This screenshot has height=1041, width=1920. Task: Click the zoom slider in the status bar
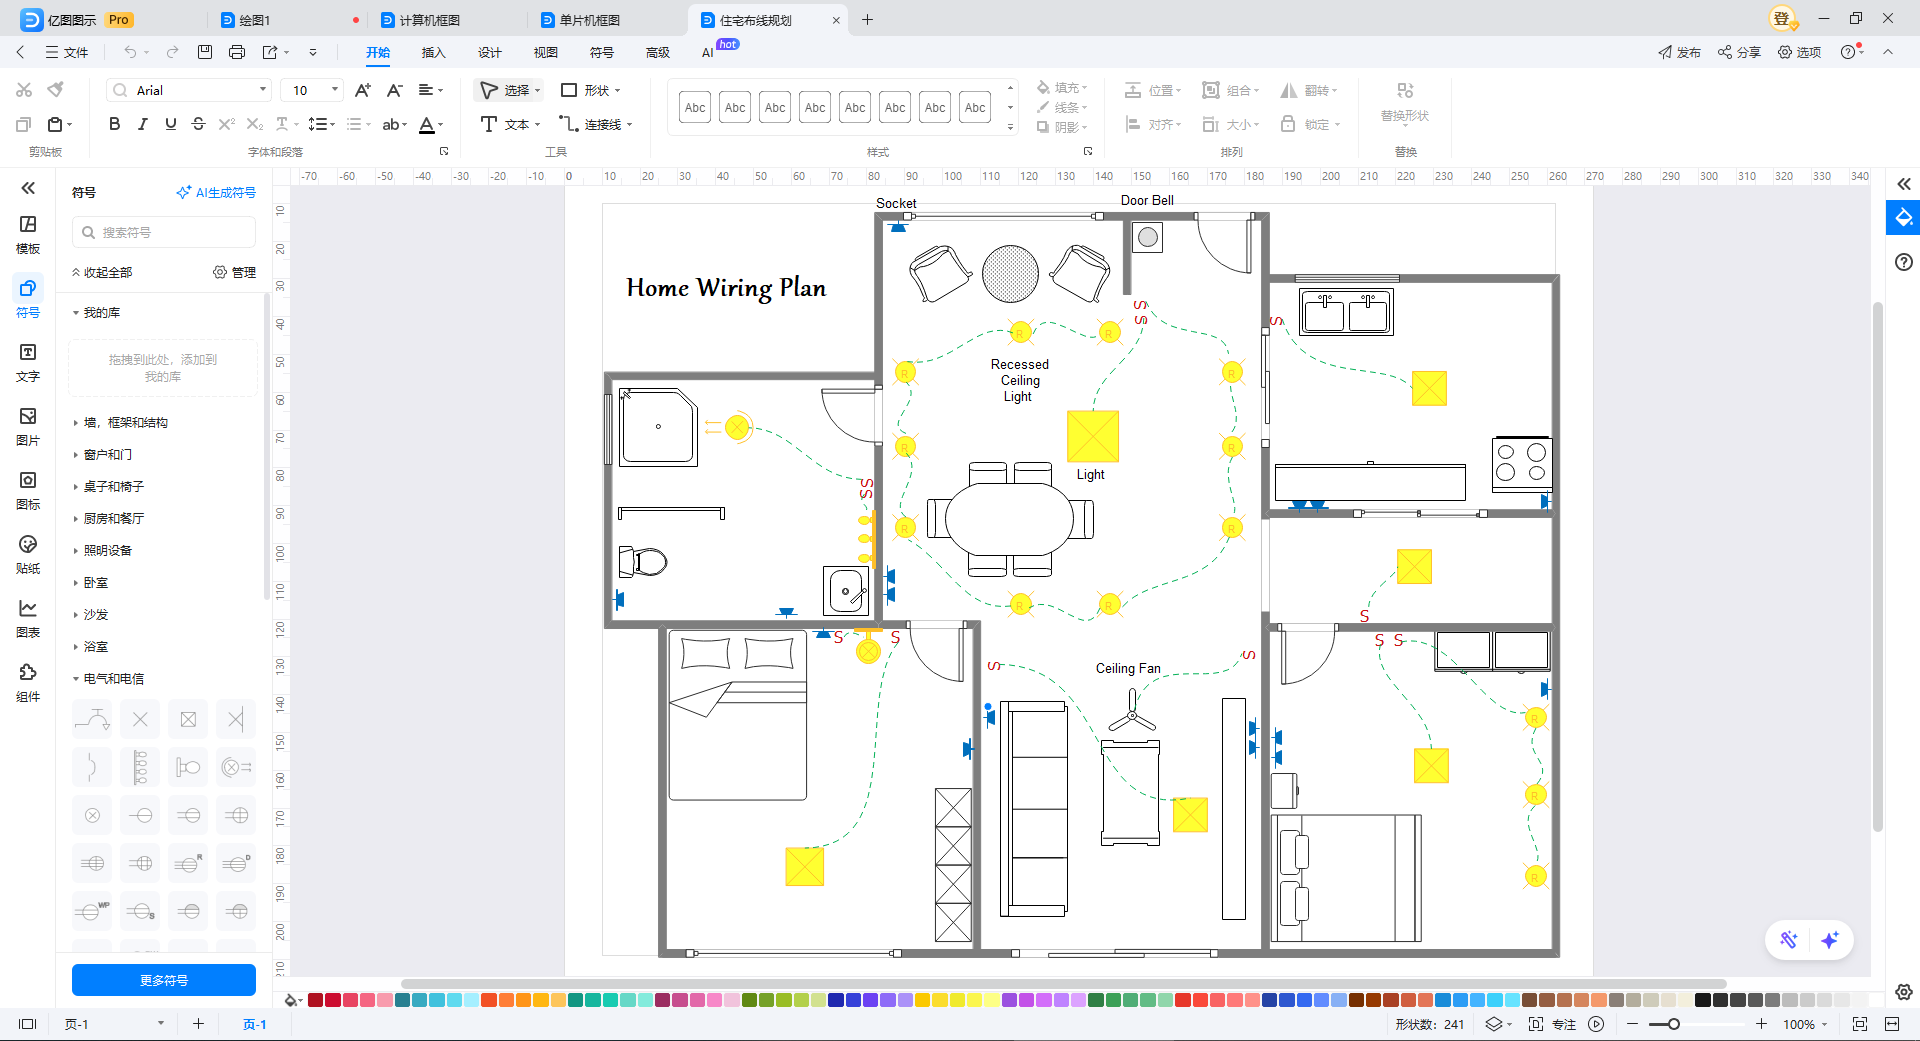(x=1696, y=1024)
